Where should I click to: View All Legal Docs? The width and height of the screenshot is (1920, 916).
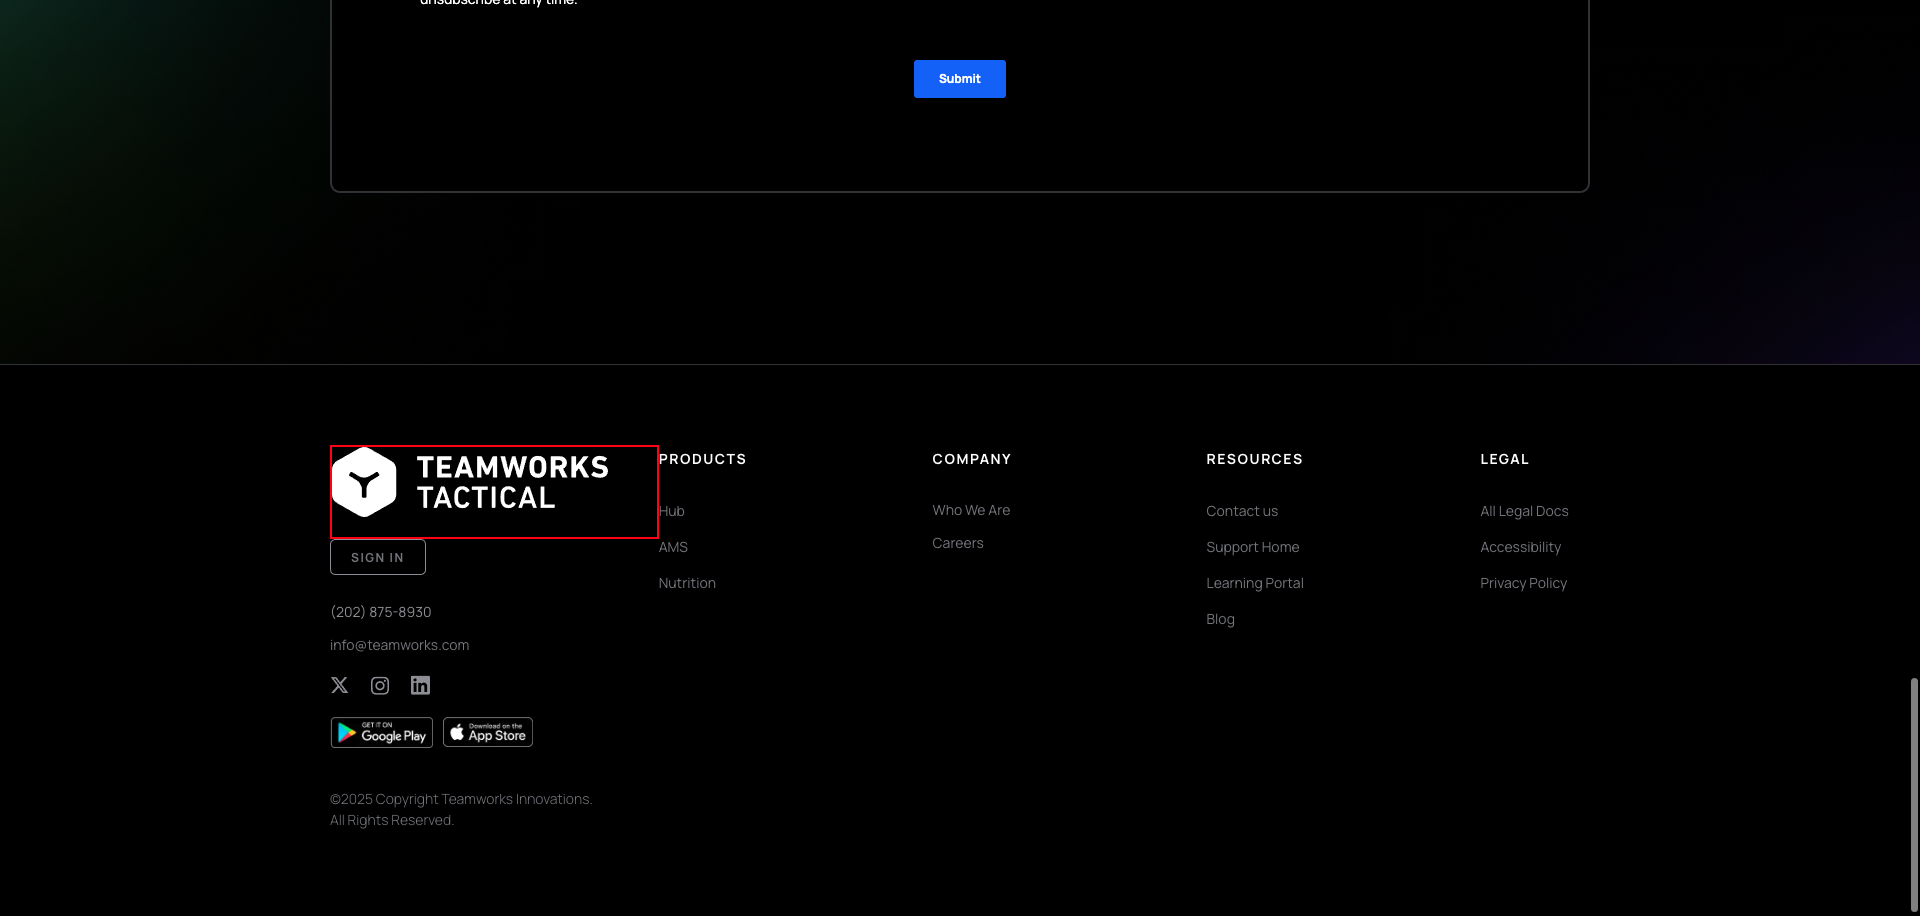(1524, 511)
